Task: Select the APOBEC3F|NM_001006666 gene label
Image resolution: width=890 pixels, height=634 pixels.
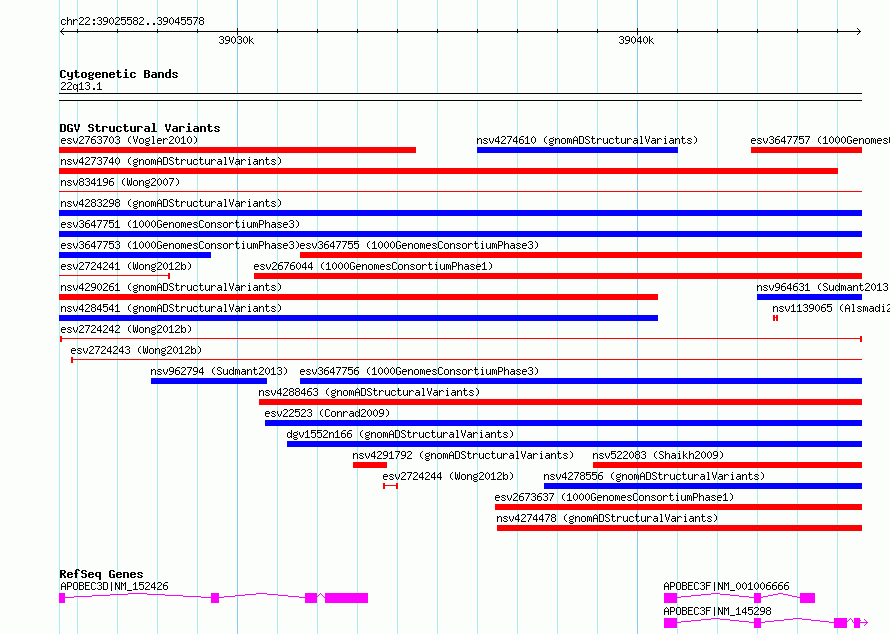Action: pos(726,586)
